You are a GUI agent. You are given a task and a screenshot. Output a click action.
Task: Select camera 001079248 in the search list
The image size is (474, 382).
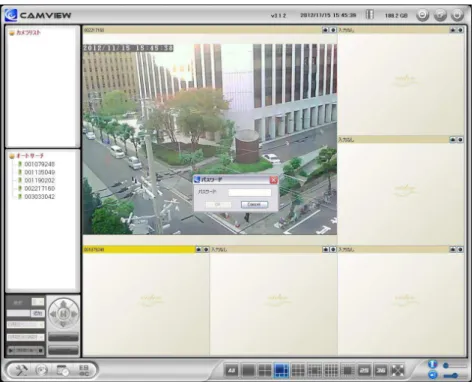[x=39, y=164]
